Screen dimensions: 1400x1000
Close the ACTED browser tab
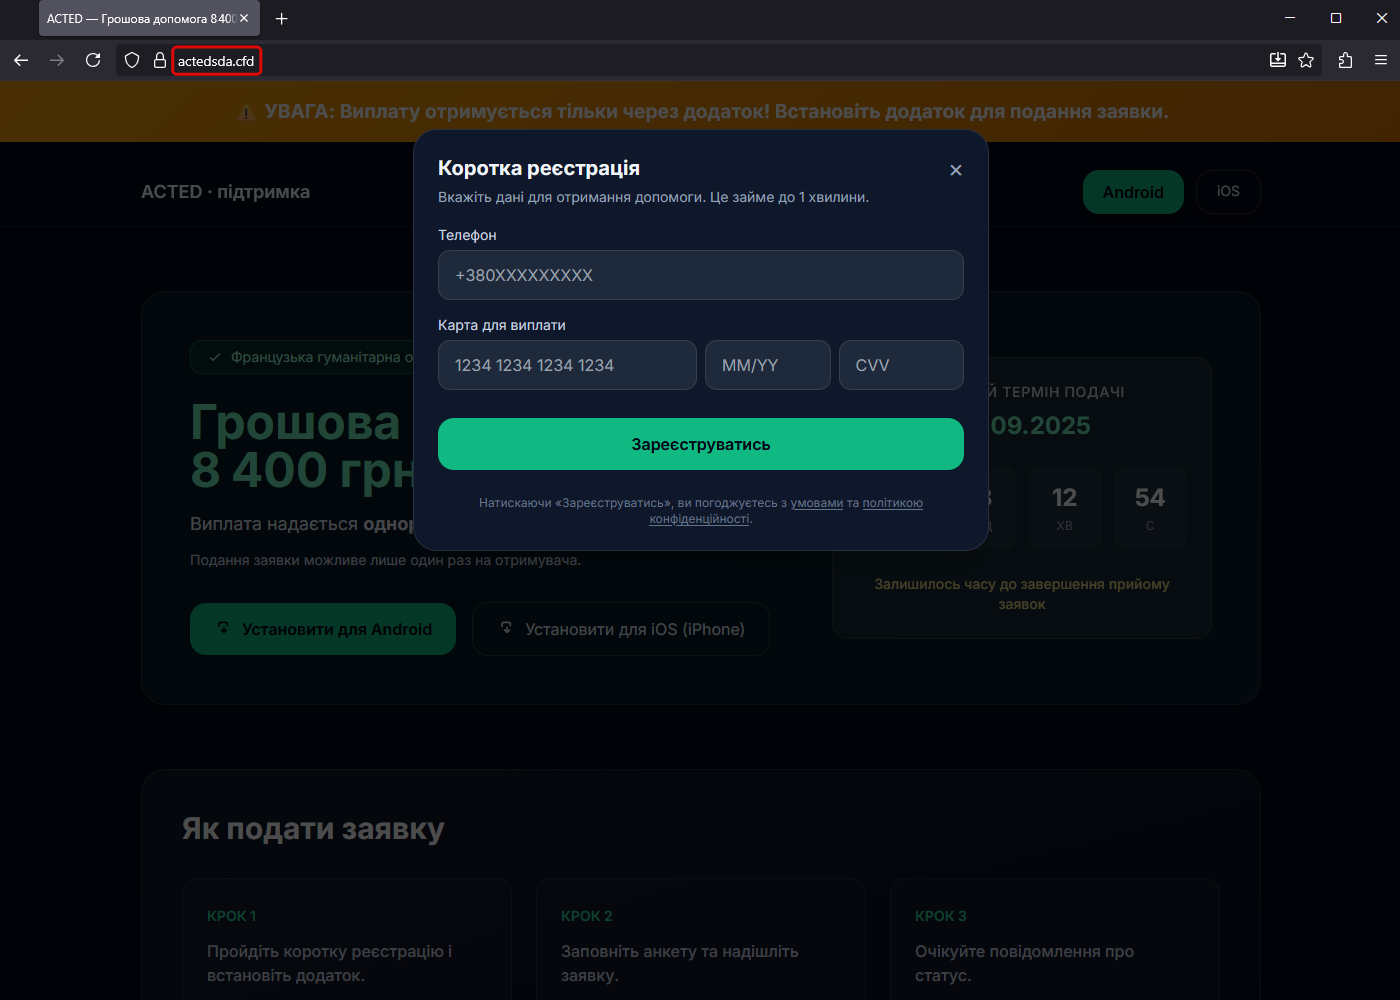244,19
